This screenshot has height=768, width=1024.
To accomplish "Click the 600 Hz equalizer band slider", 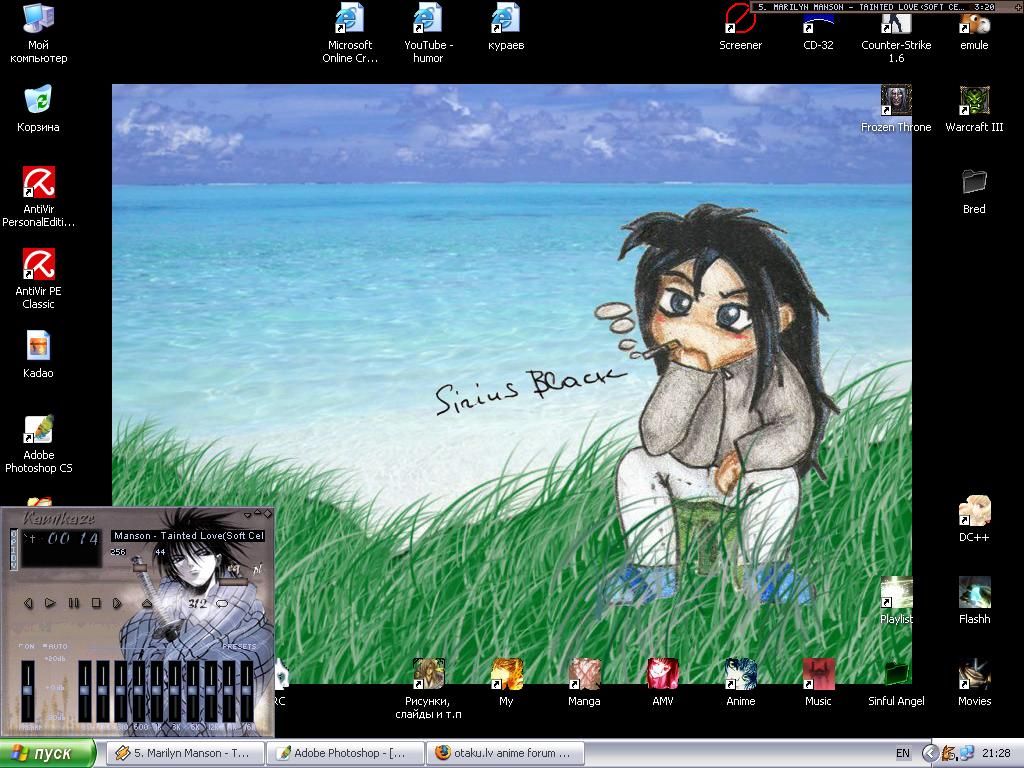I will (x=139, y=691).
